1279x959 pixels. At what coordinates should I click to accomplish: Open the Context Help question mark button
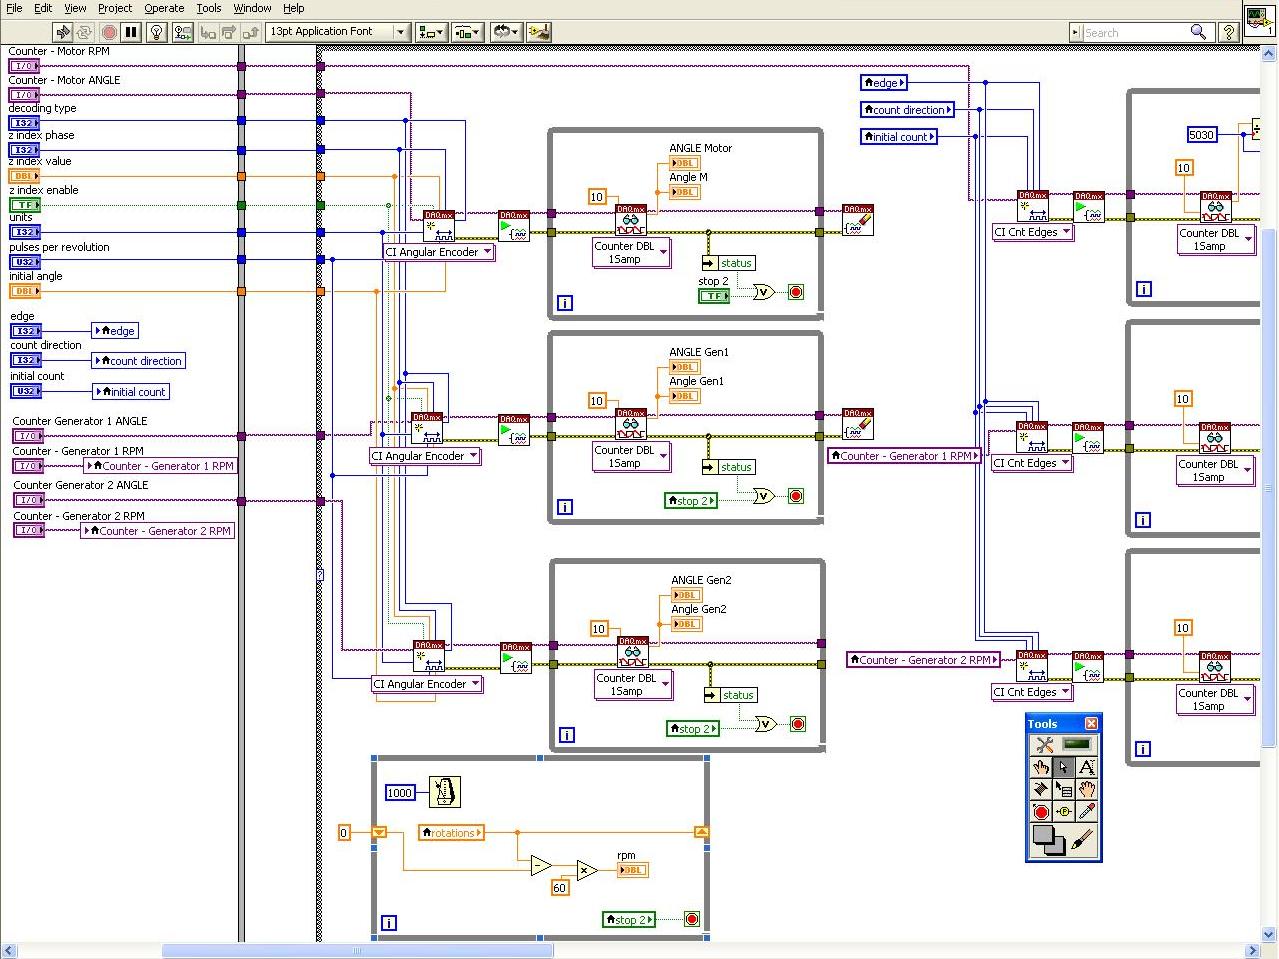pyautogui.click(x=1229, y=32)
